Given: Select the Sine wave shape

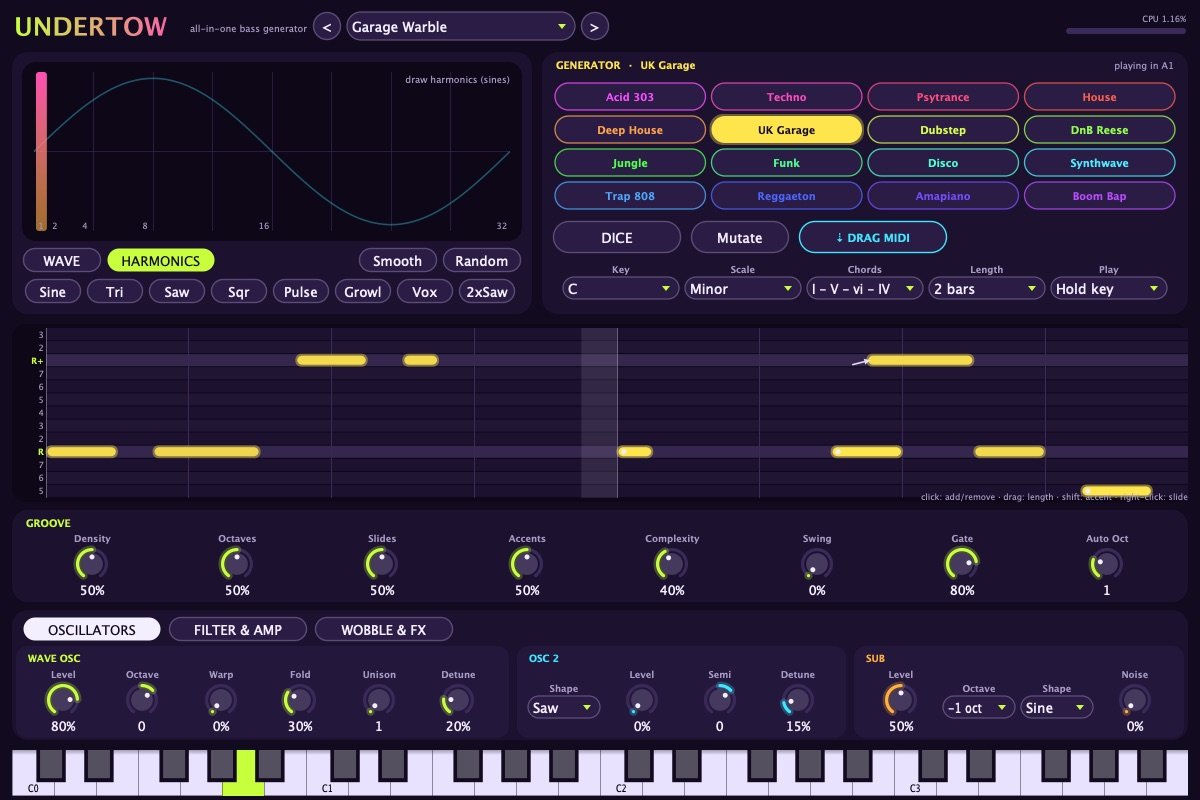Looking at the screenshot, I should pyautogui.click(x=53, y=292).
